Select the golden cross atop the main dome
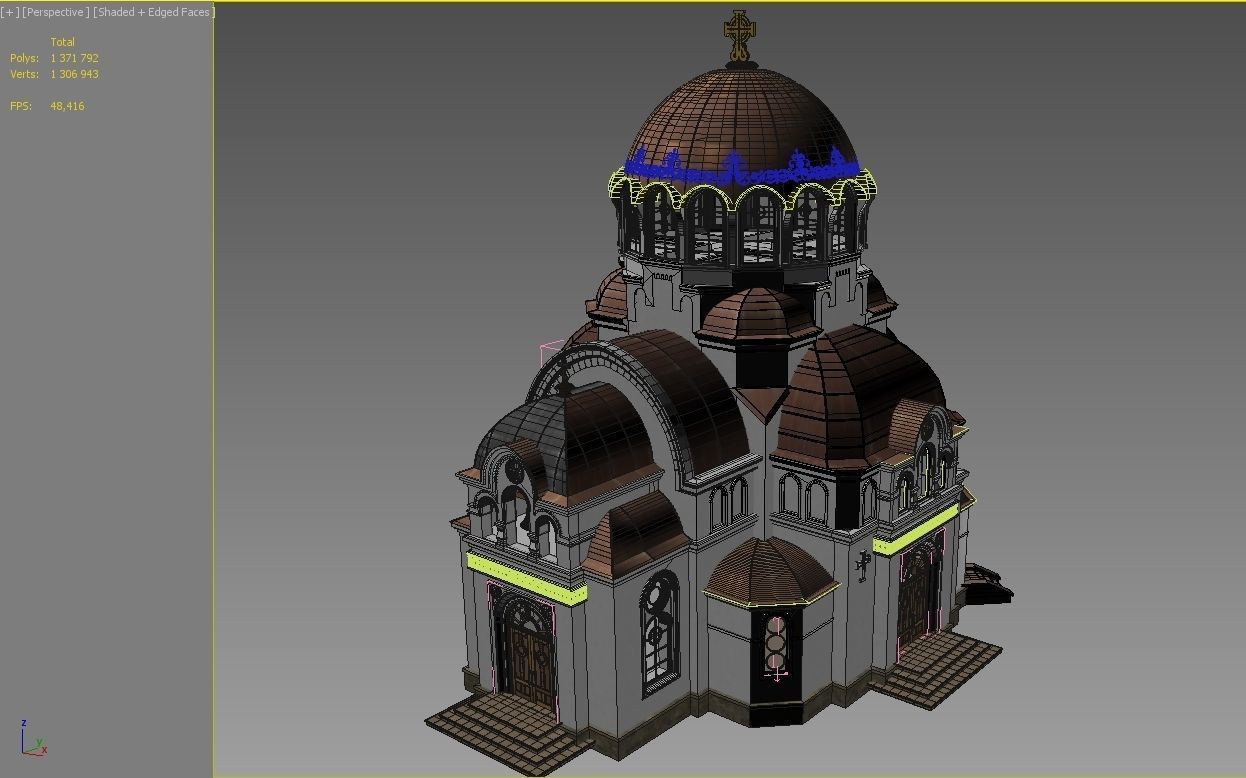Screen dimensions: 1246x778 point(739,37)
